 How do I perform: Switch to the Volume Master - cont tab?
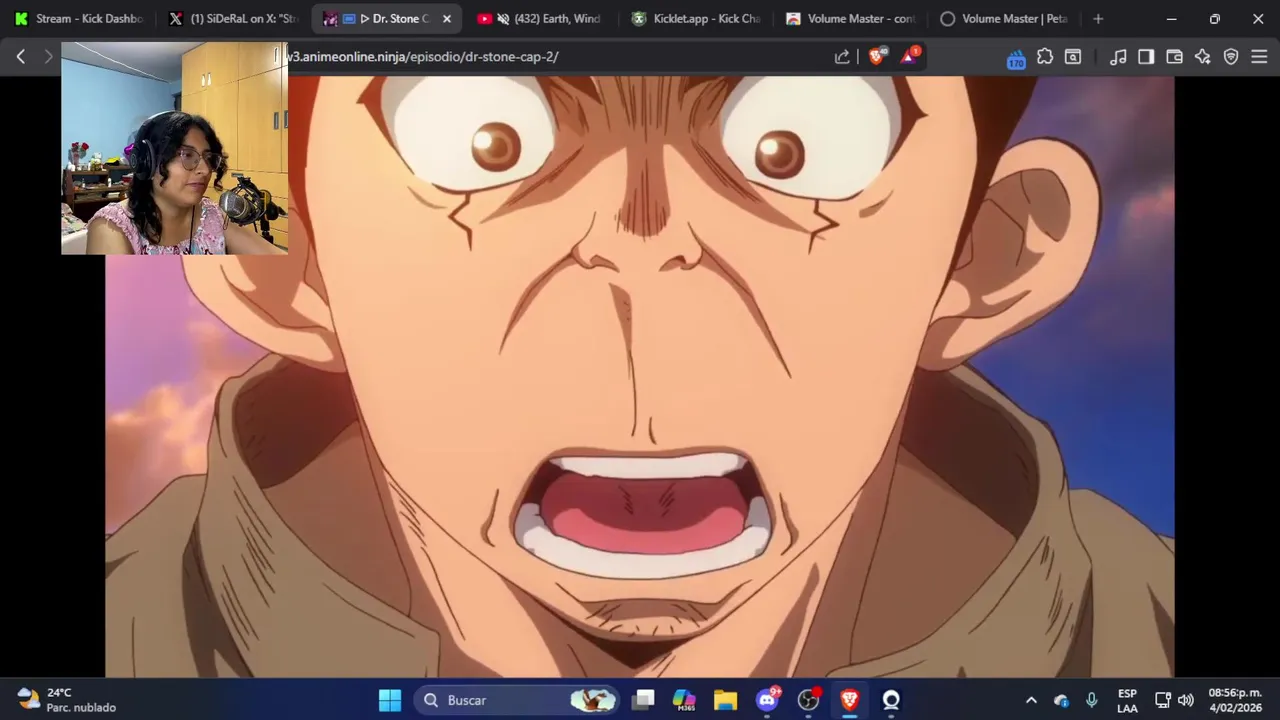click(x=850, y=19)
